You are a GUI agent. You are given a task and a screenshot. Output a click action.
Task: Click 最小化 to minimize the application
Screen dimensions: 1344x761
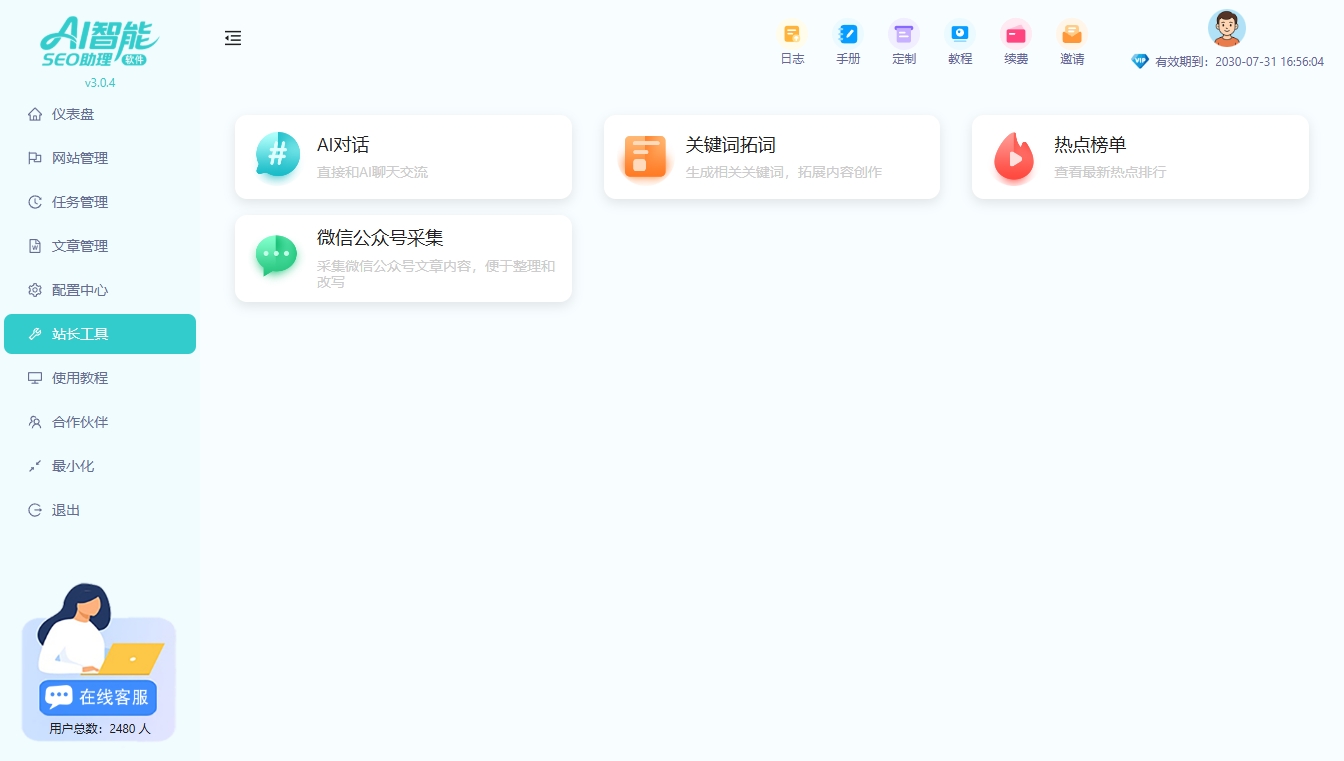click(x=75, y=465)
